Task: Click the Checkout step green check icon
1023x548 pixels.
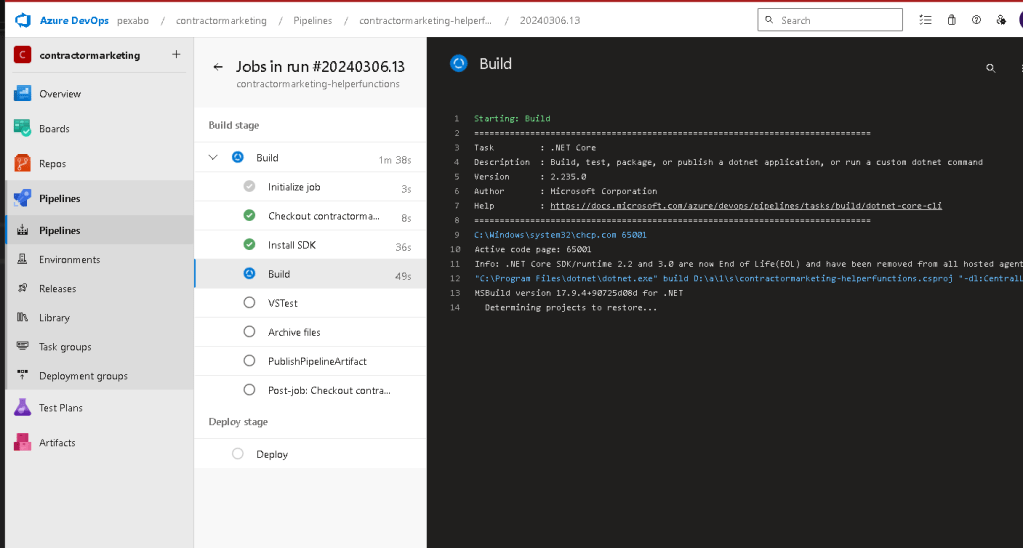Action: pyautogui.click(x=249, y=215)
